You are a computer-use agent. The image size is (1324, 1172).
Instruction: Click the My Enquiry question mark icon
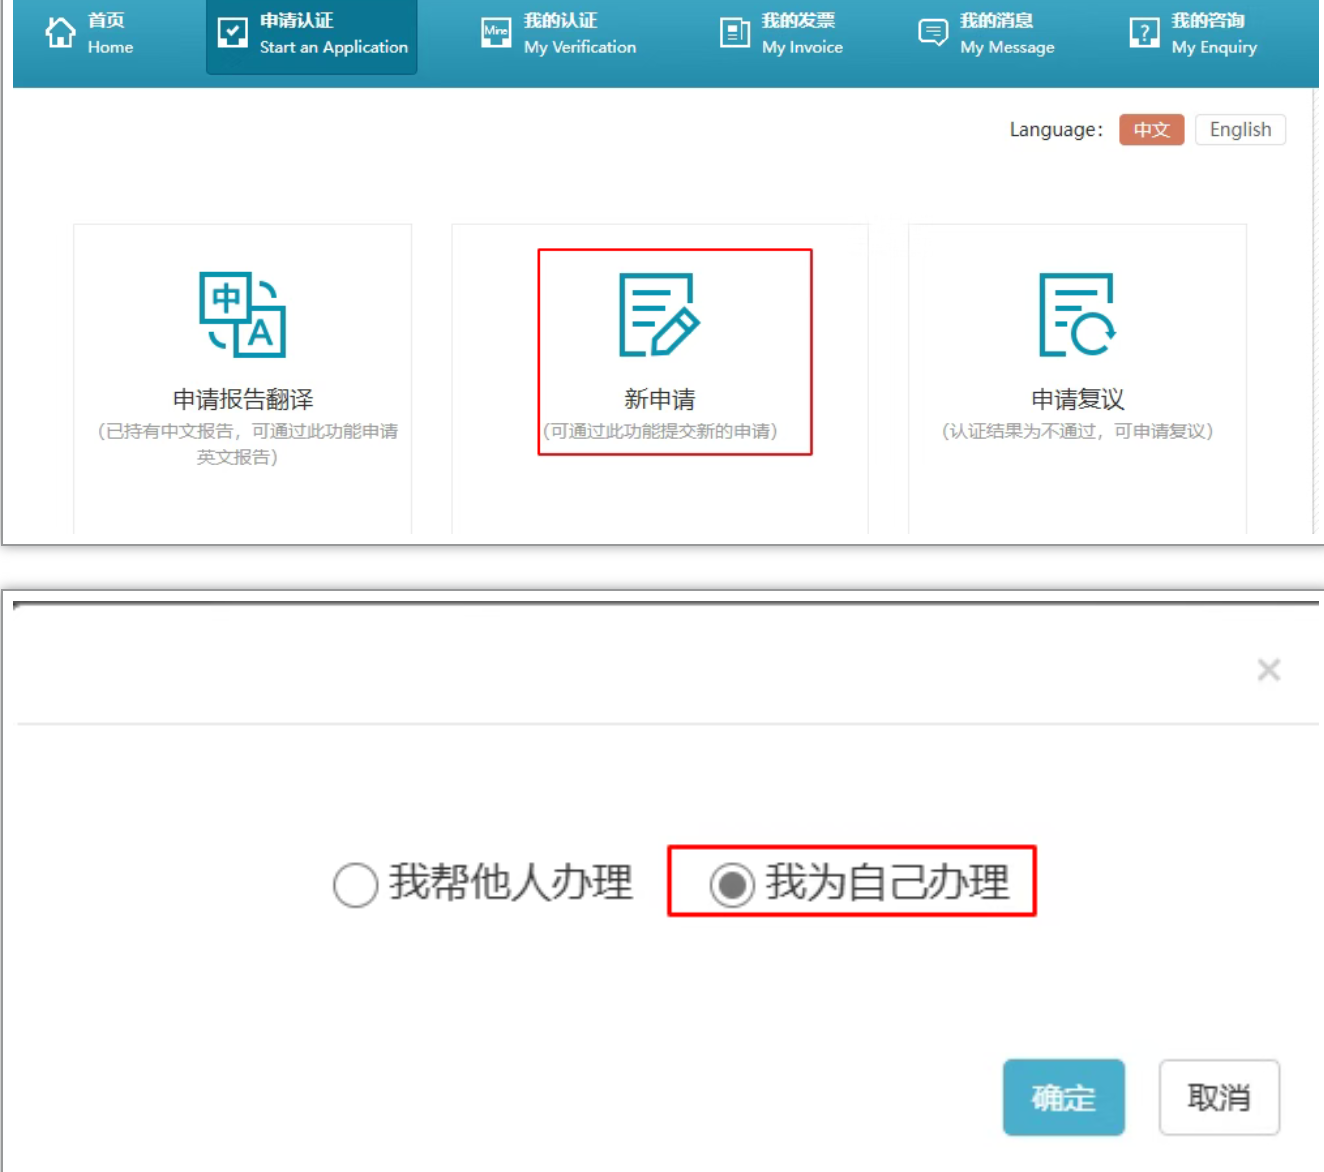[x=1144, y=33]
